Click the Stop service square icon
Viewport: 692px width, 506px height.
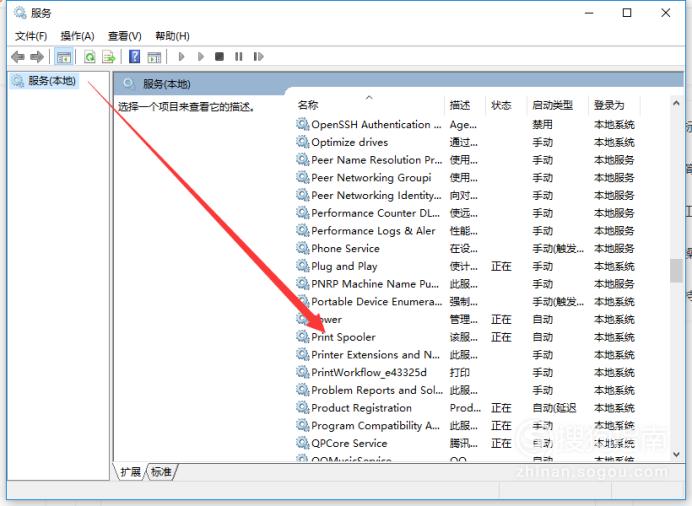point(219,56)
